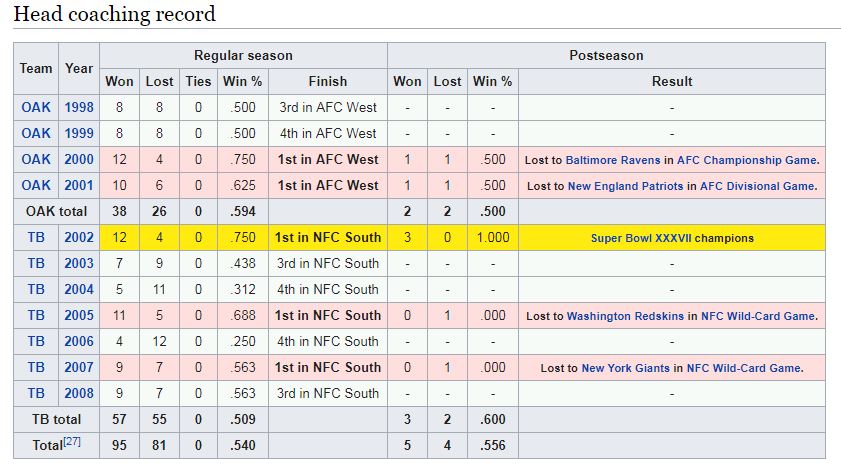Open the 2001 season year link
This screenshot has width=841, height=476.
point(79,185)
